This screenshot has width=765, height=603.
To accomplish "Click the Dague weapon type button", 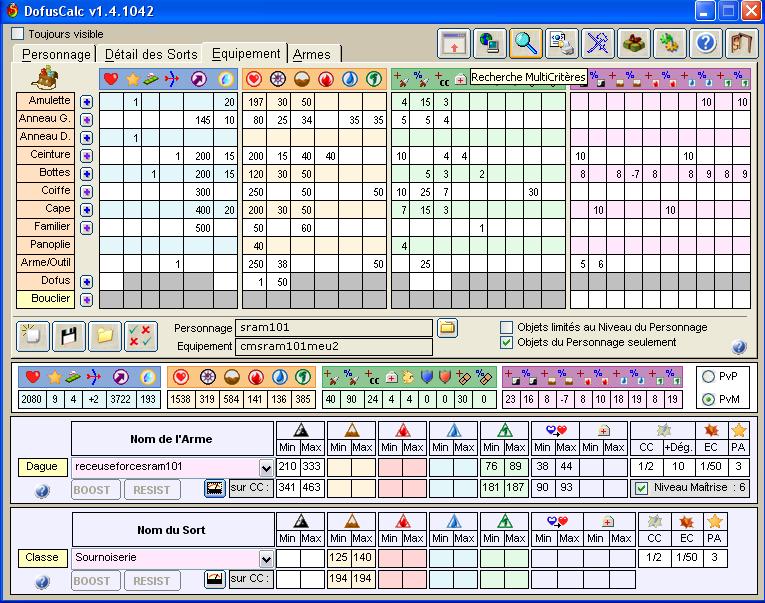I will point(43,467).
